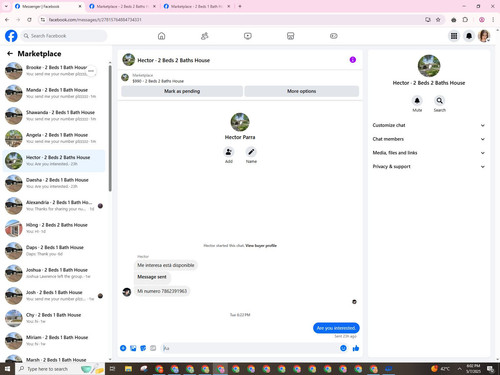Click Mark as pending button
The width and height of the screenshot is (500, 375).
(x=182, y=91)
